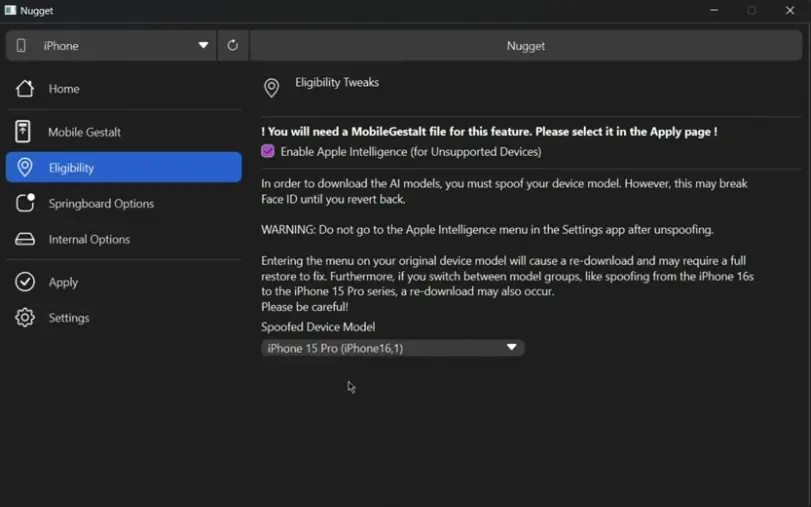Open the Settings page
Viewport: 811px width, 507px height.
click(x=124, y=318)
